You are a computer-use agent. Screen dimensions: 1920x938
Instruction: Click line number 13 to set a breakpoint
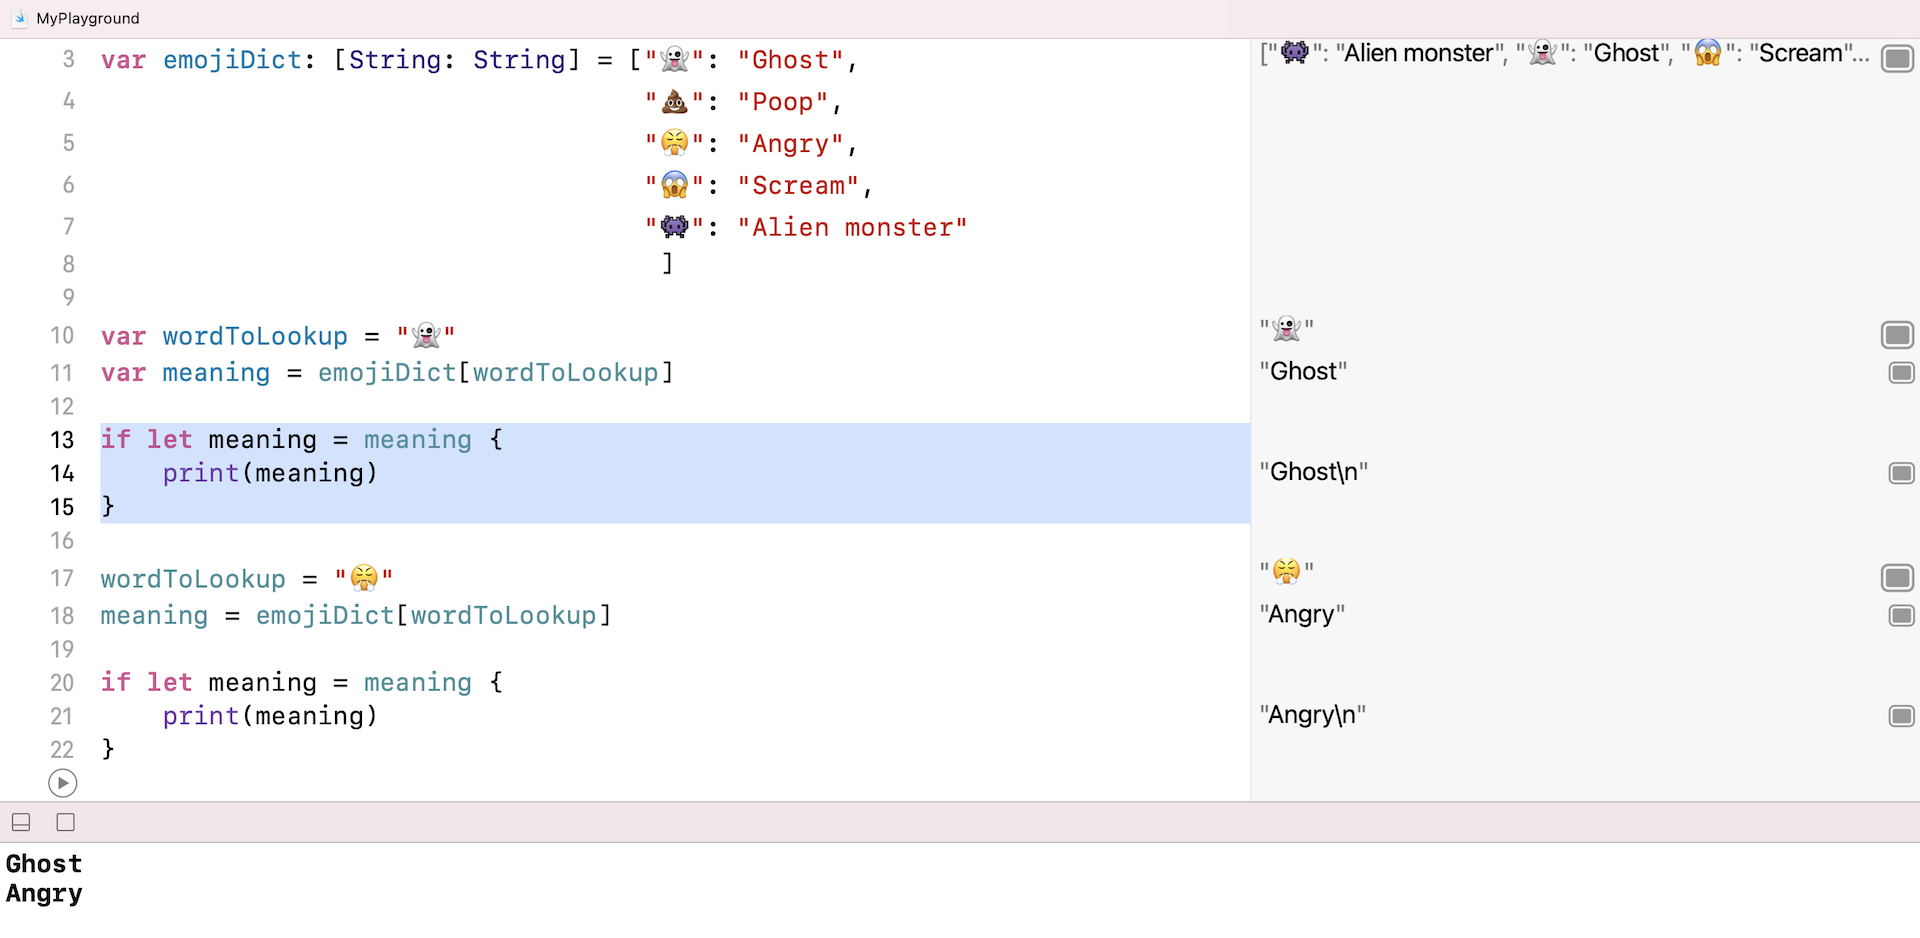tap(62, 440)
